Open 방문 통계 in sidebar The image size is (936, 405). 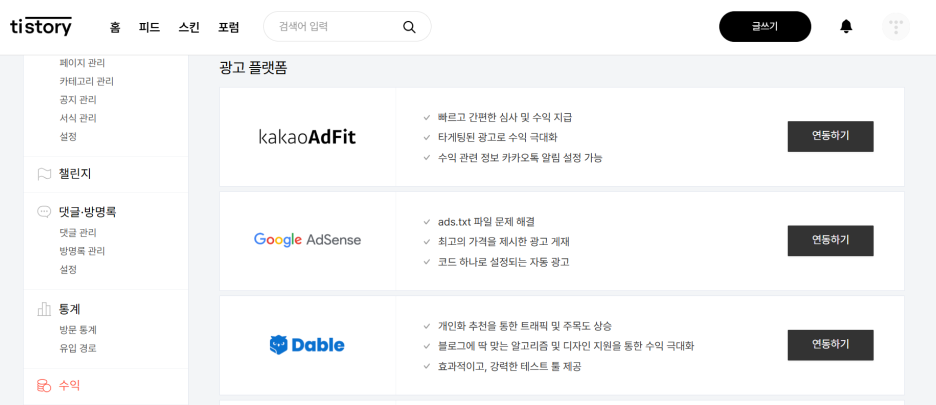pos(78,330)
